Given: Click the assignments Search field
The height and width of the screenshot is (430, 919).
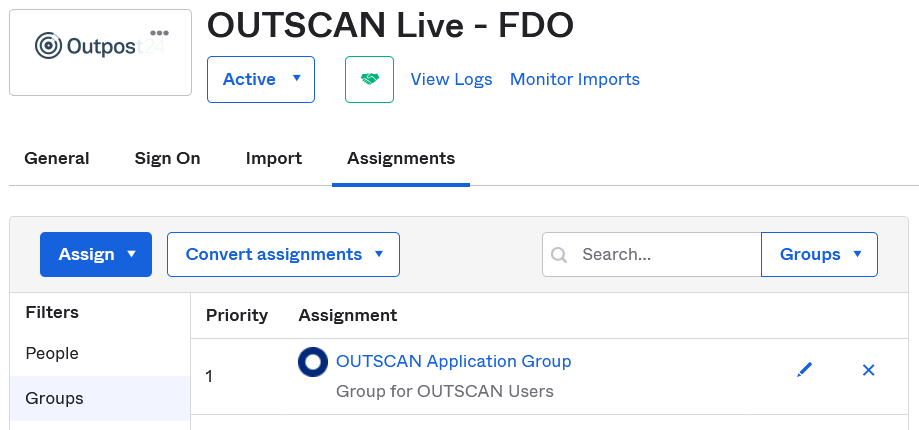Looking at the screenshot, I should pyautogui.click(x=665, y=254).
